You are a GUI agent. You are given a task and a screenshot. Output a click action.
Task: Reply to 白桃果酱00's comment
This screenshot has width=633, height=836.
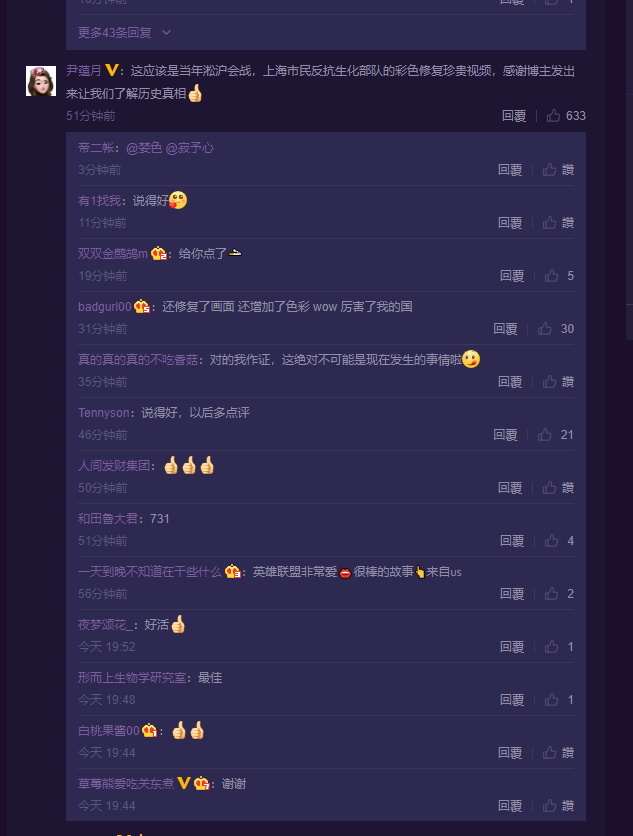[x=510, y=753]
